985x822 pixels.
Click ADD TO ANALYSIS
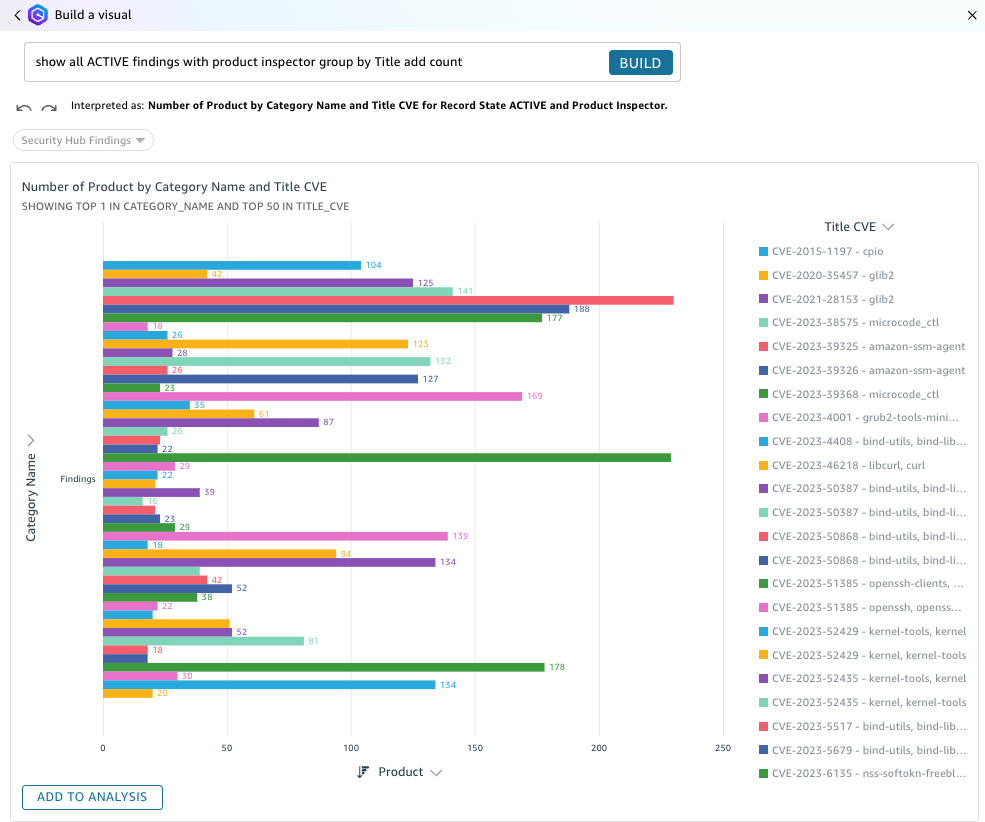pos(92,797)
